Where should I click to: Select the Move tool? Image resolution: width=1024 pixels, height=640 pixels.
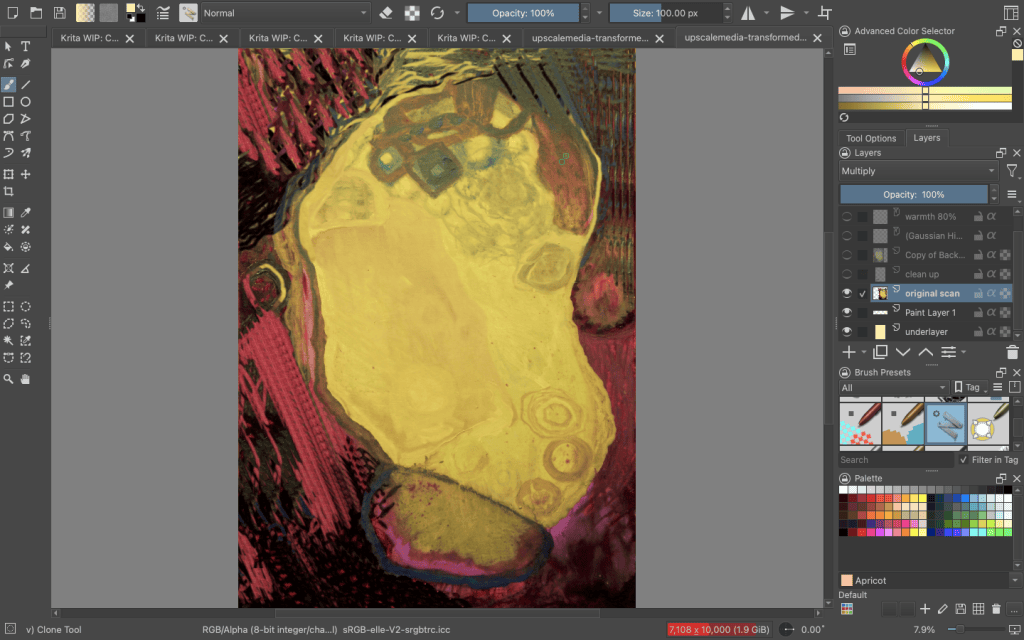tap(25, 174)
